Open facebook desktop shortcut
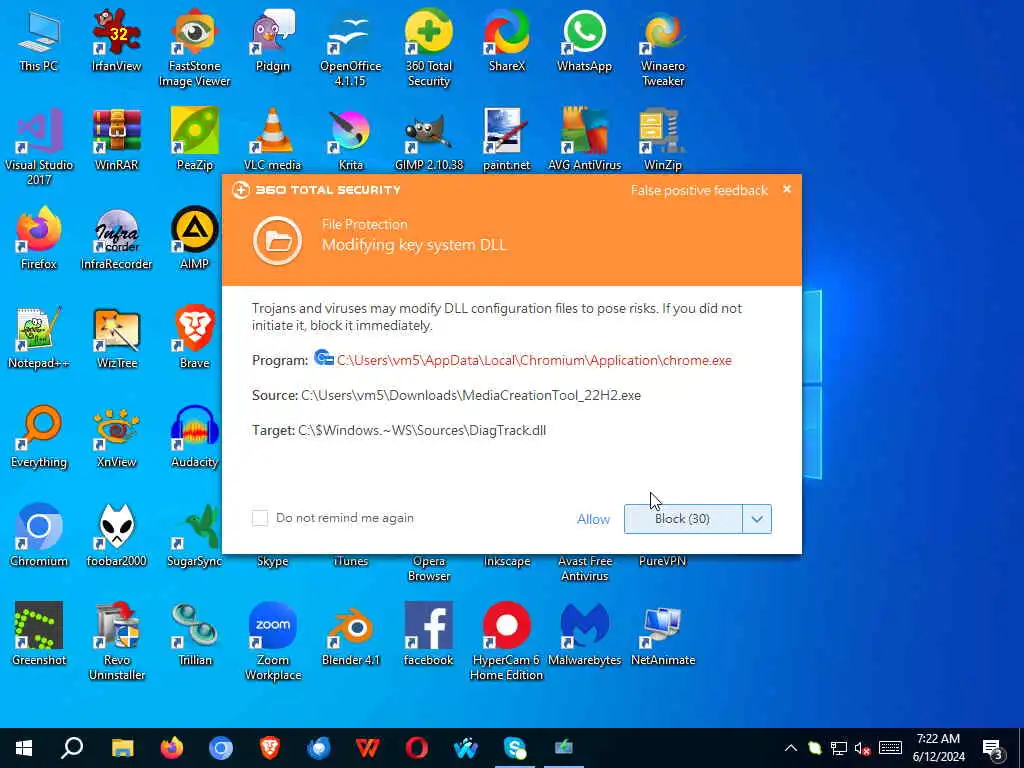The width and height of the screenshot is (1024, 768). click(428, 635)
